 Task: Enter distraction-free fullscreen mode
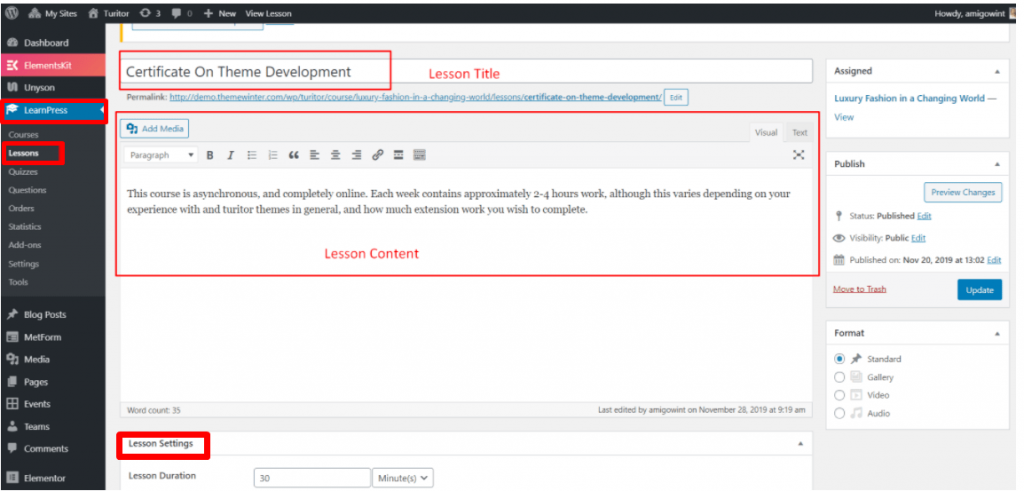(799, 155)
